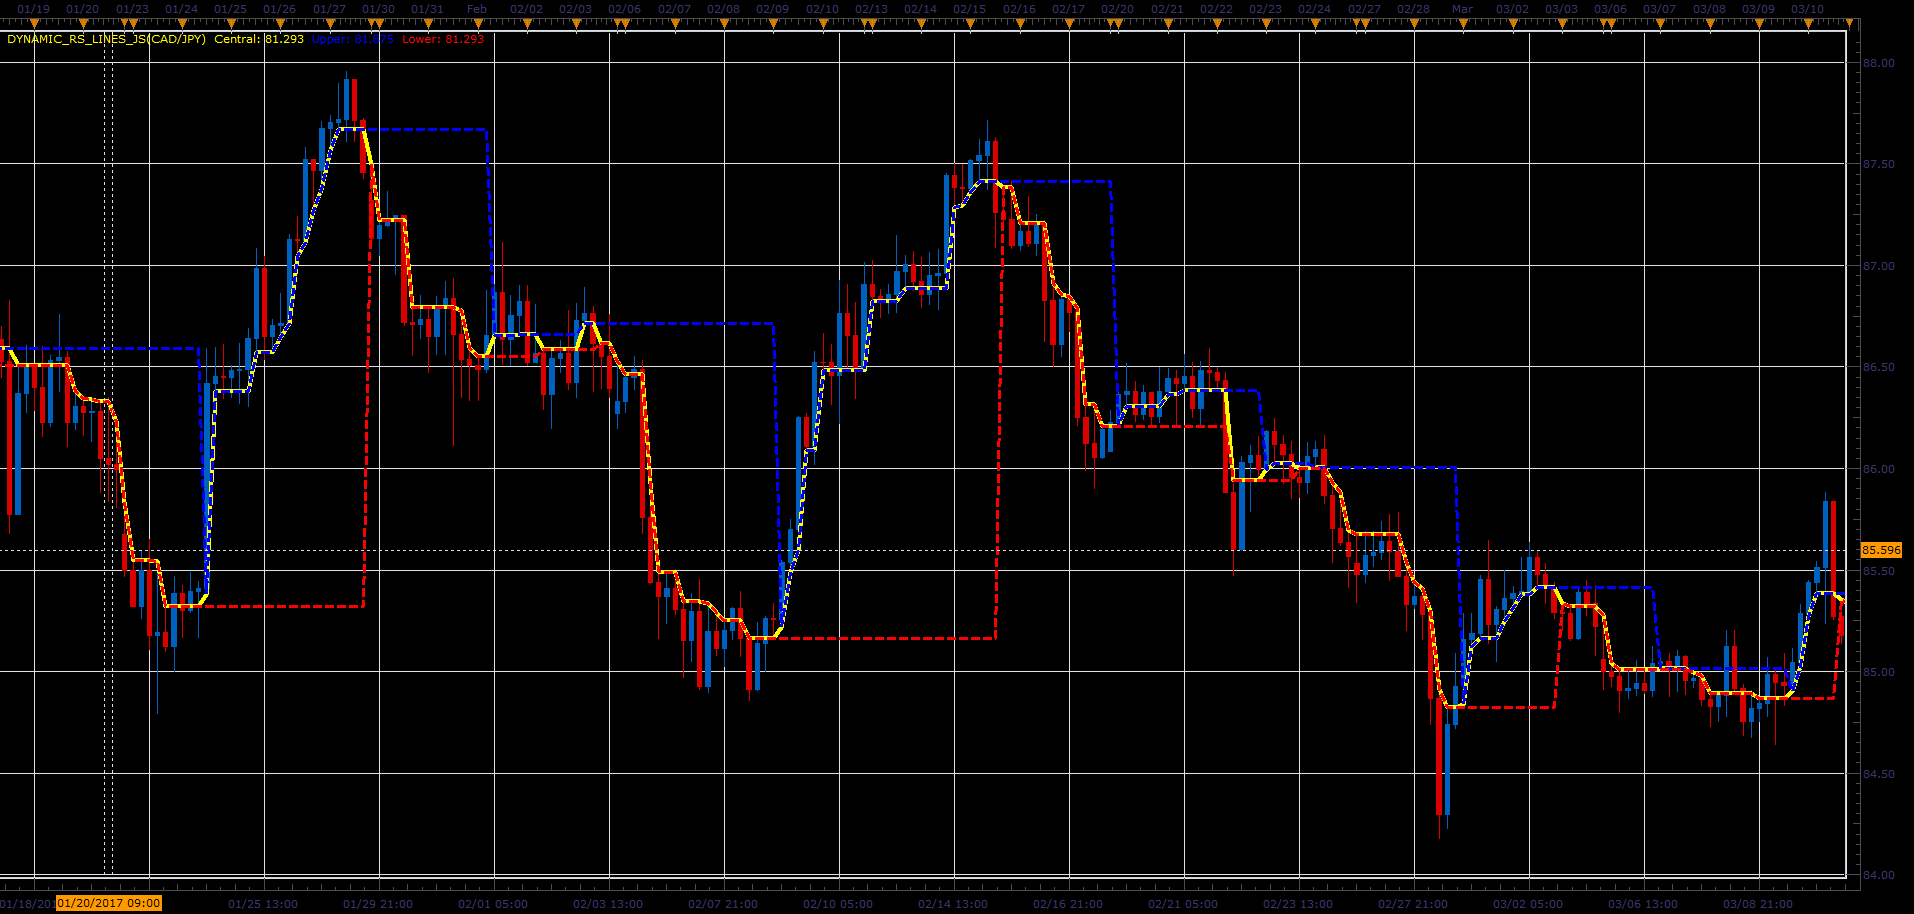Click the 88.00 price level label

click(x=1878, y=63)
